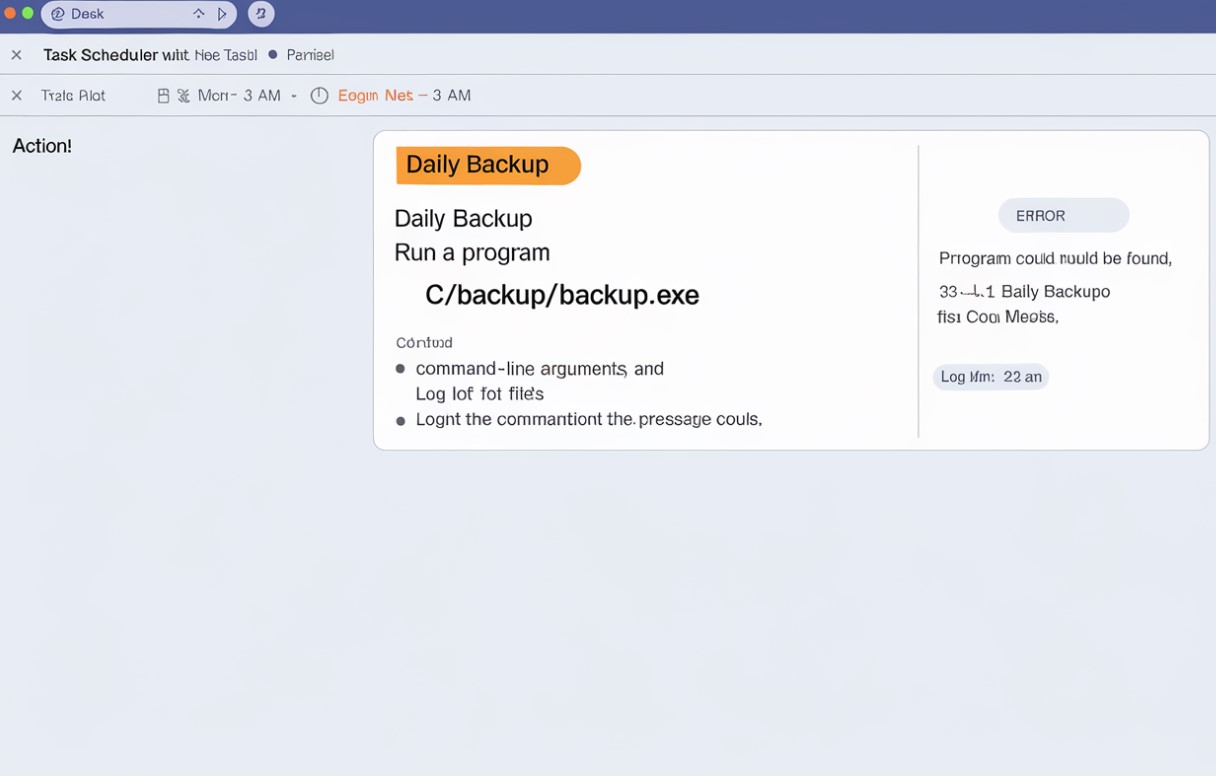Image resolution: width=1216 pixels, height=776 pixels.
Task: Select the command-line arguments radio bullet
Action: pos(399,369)
